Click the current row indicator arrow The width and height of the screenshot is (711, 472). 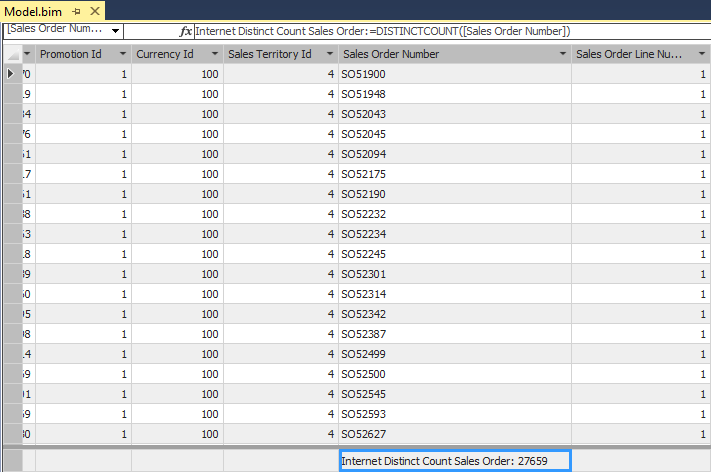pos(11,73)
